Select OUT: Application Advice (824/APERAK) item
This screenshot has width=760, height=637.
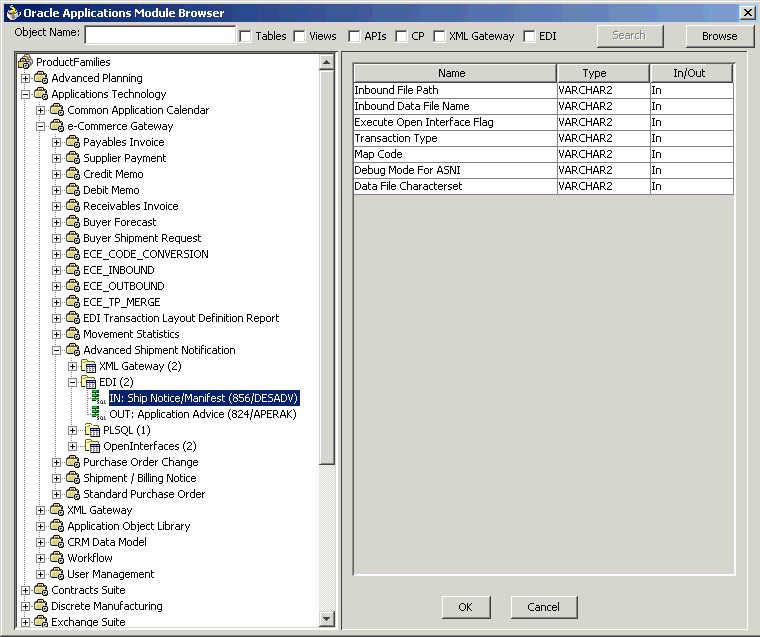click(203, 414)
